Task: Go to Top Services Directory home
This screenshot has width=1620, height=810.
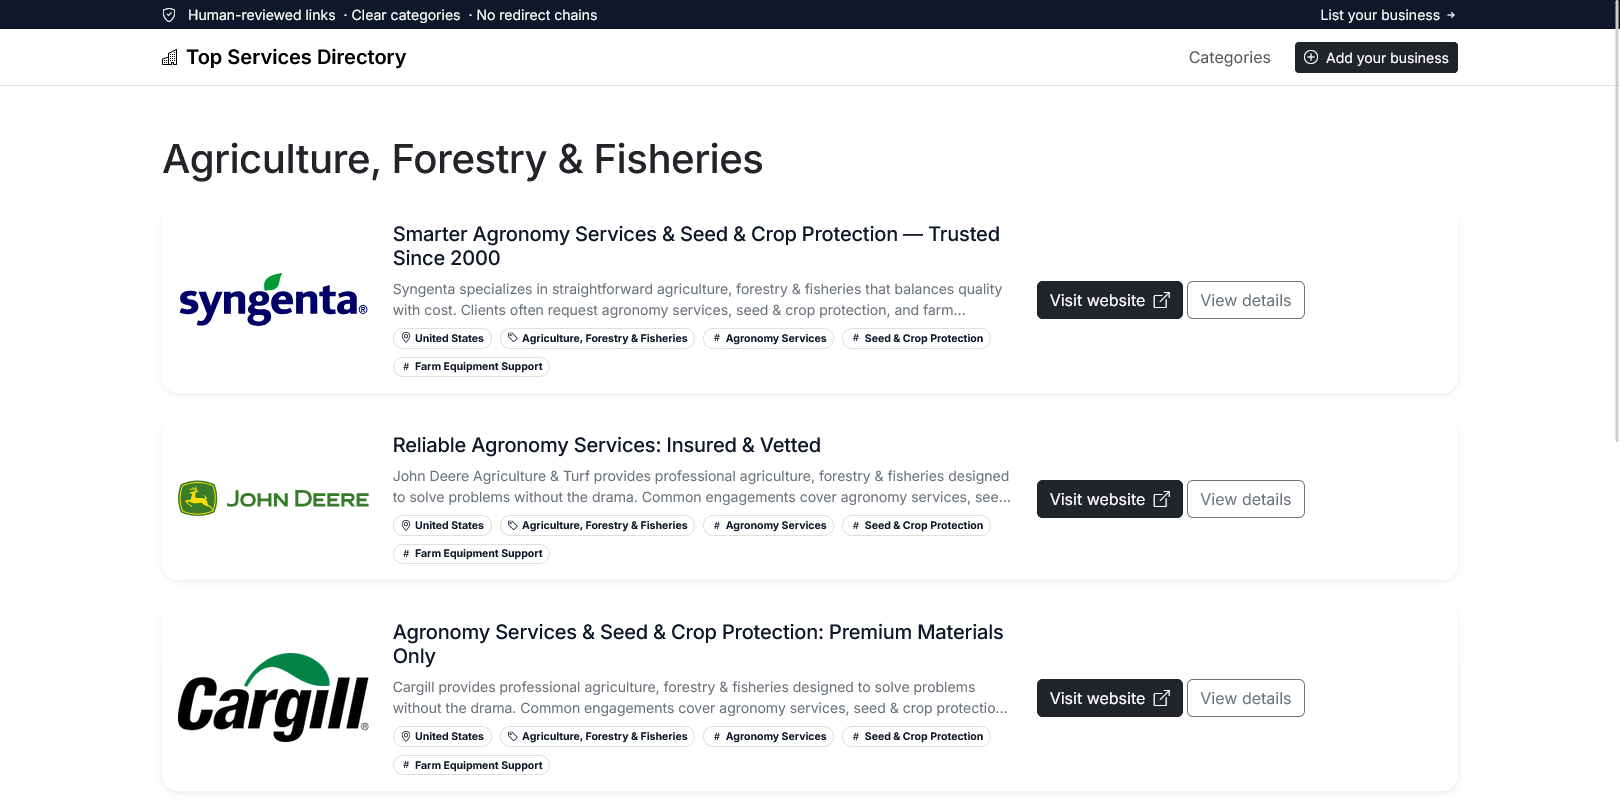Action: pos(296,58)
